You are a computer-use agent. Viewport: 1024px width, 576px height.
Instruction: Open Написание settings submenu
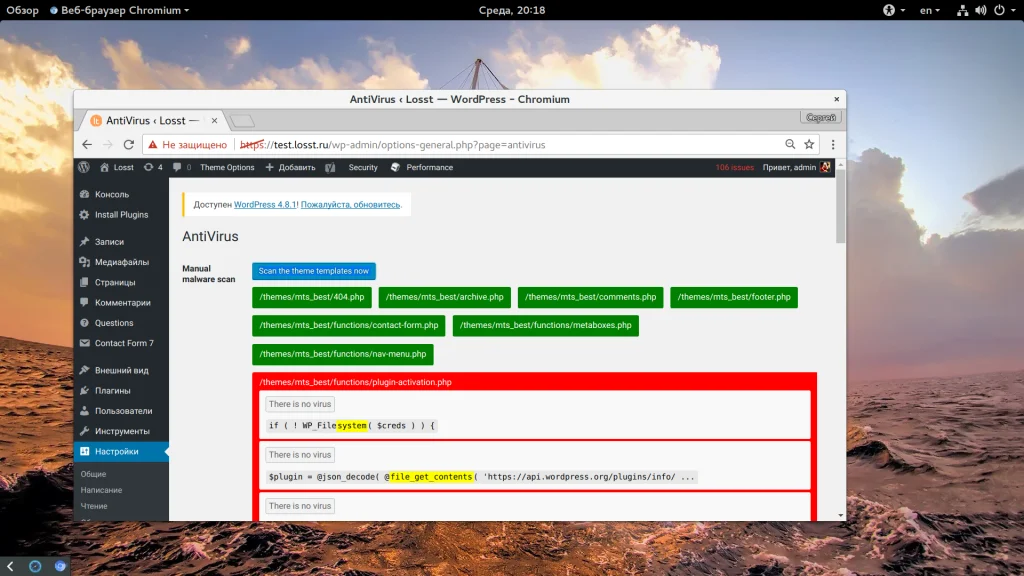point(101,490)
